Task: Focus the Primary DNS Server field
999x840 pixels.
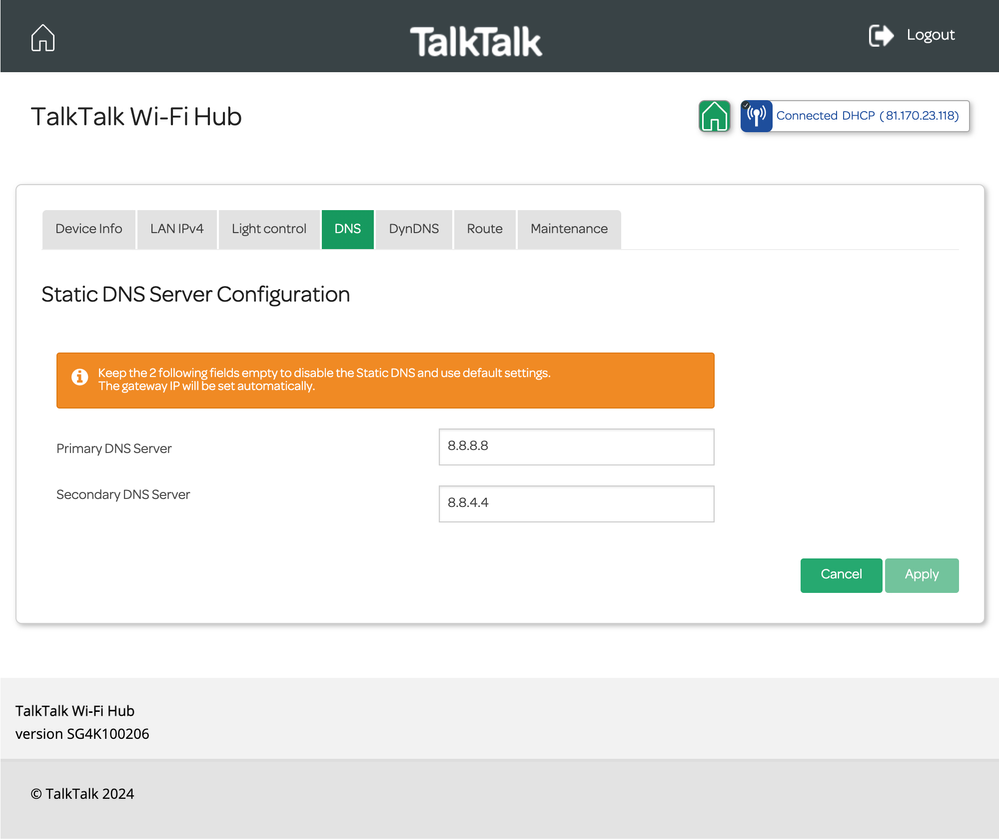Action: click(576, 447)
